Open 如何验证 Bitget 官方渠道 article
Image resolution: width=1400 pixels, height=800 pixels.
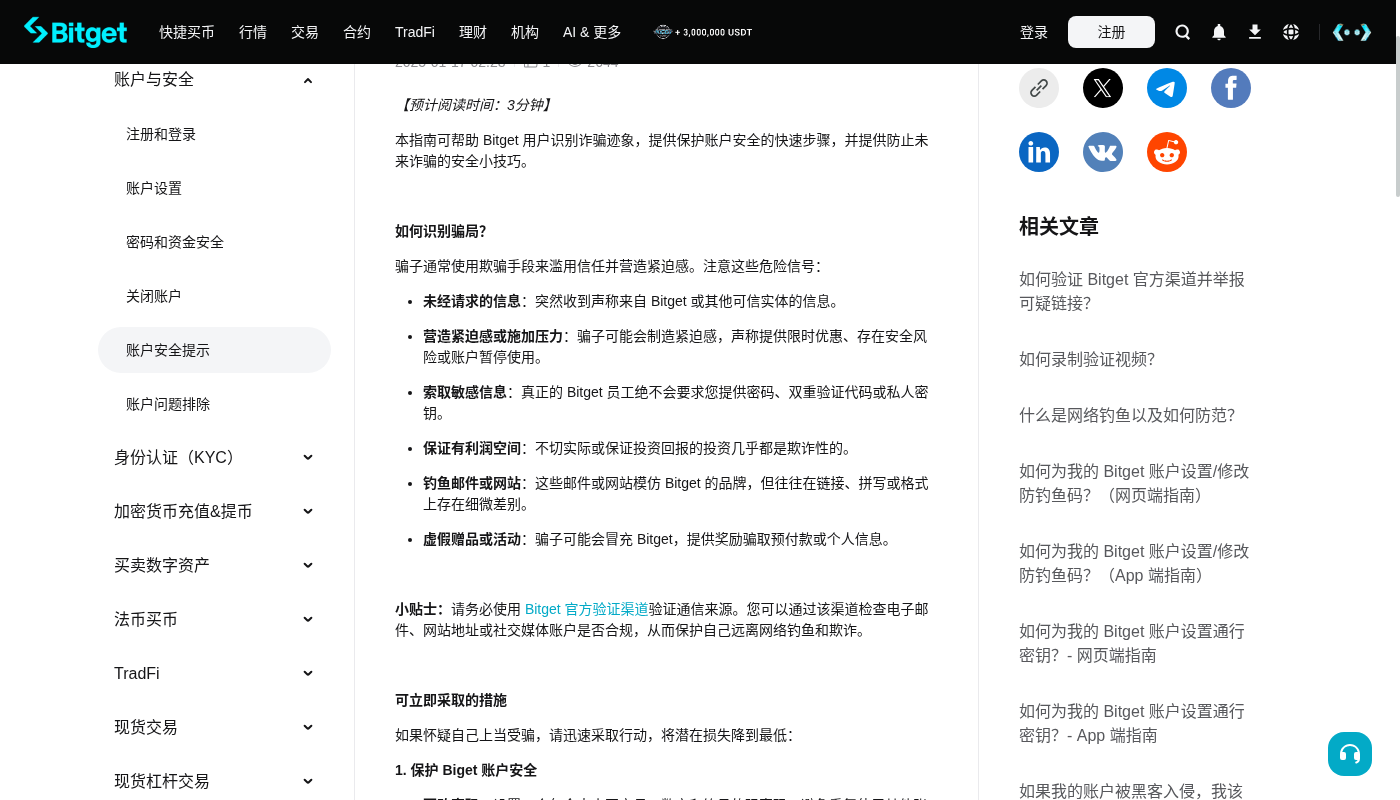(1132, 291)
